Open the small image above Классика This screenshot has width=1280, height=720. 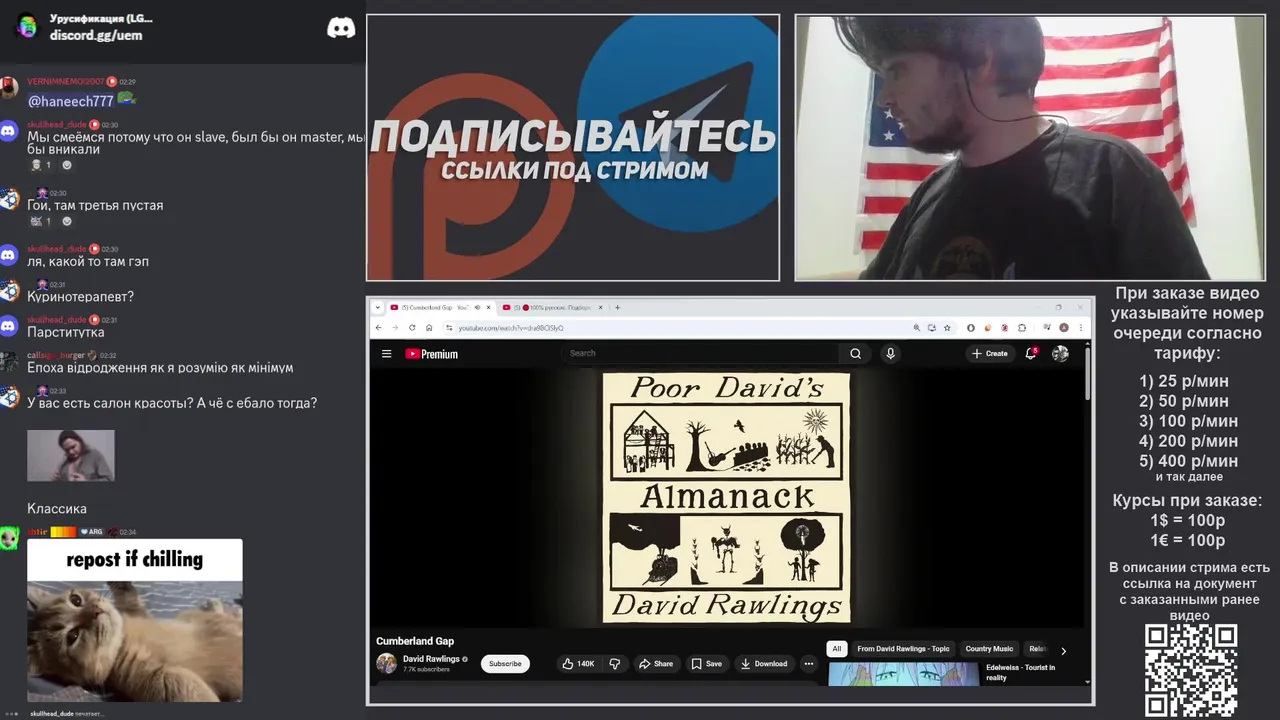71,456
